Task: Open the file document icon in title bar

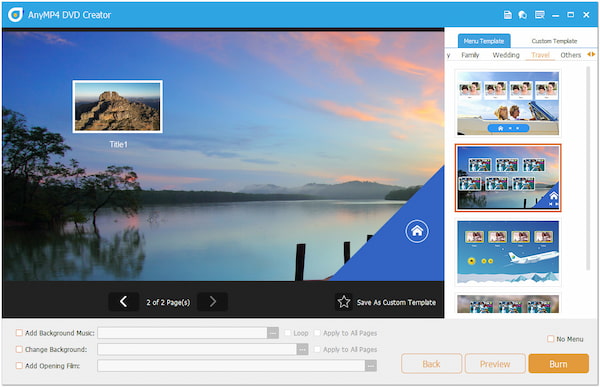Action: (x=507, y=15)
